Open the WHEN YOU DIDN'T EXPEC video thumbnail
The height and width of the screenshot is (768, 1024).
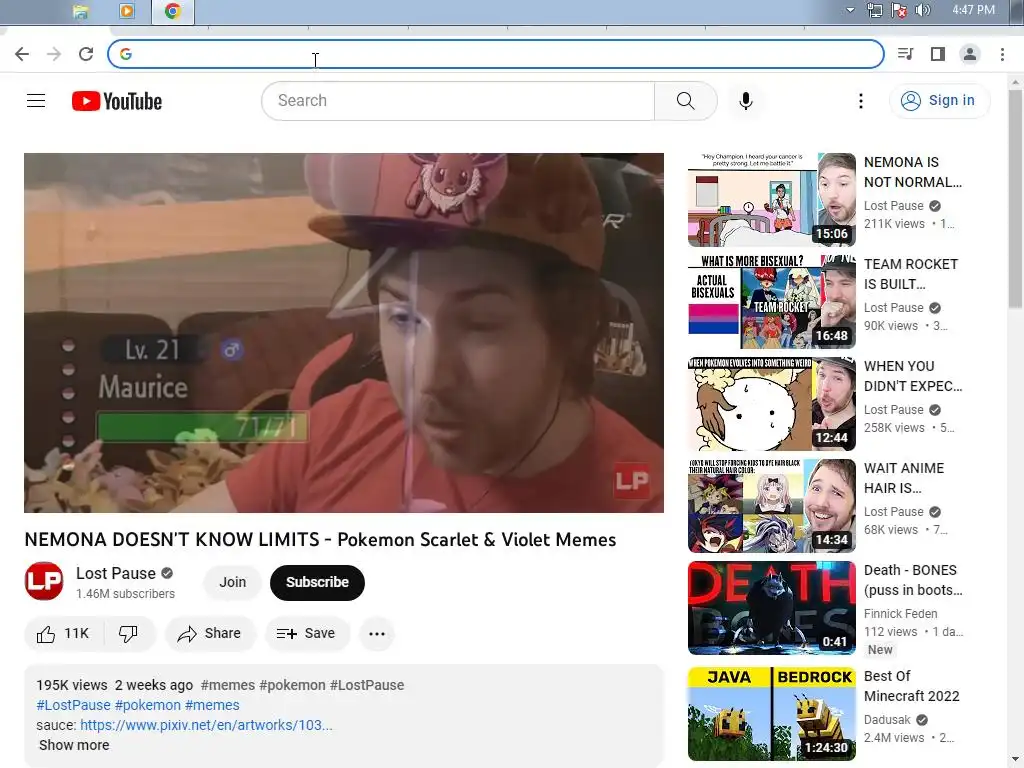[x=771, y=404]
